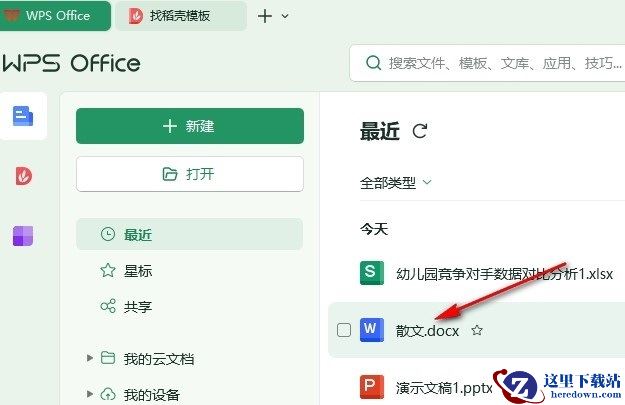Open the 我的云文档 folder

[159, 359]
